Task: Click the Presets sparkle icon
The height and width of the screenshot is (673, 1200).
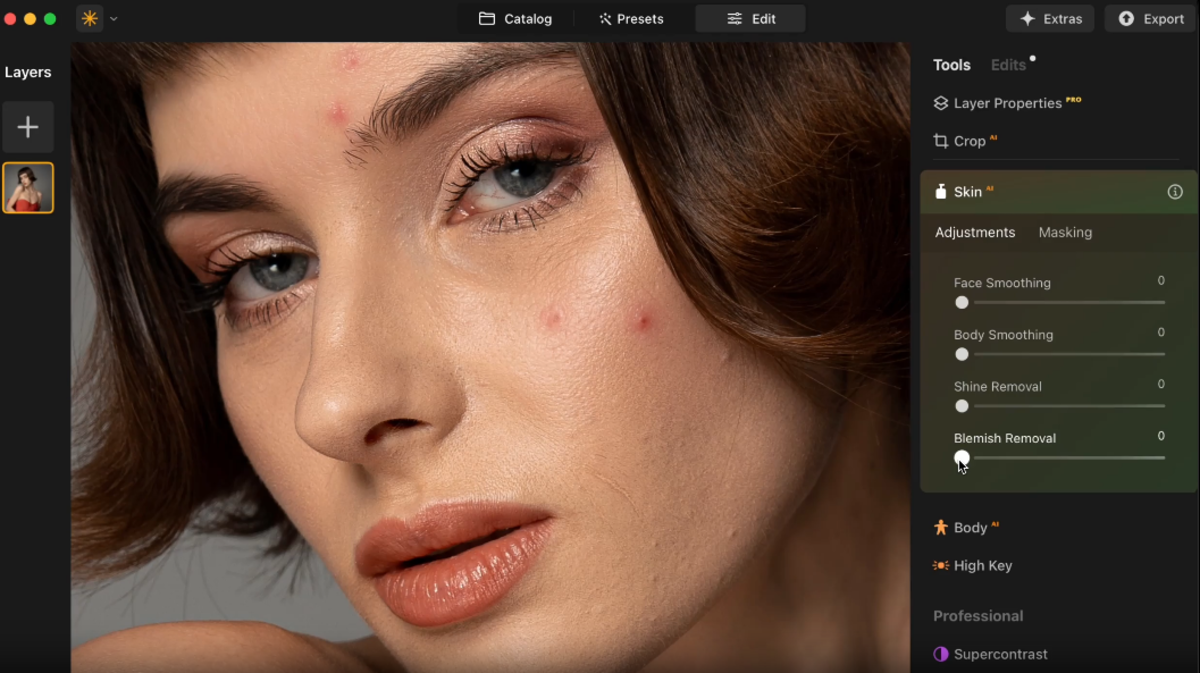Action: (605, 19)
